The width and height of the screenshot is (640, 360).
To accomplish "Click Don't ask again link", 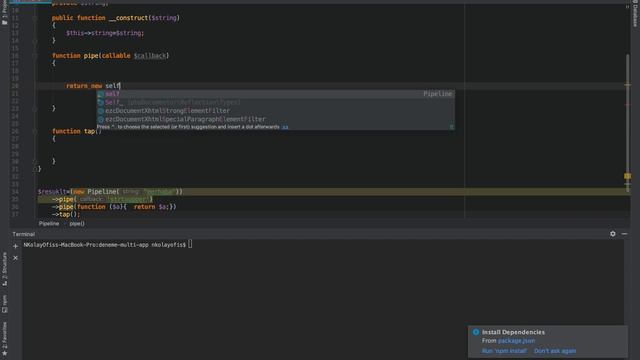I will pyautogui.click(x=555, y=351).
